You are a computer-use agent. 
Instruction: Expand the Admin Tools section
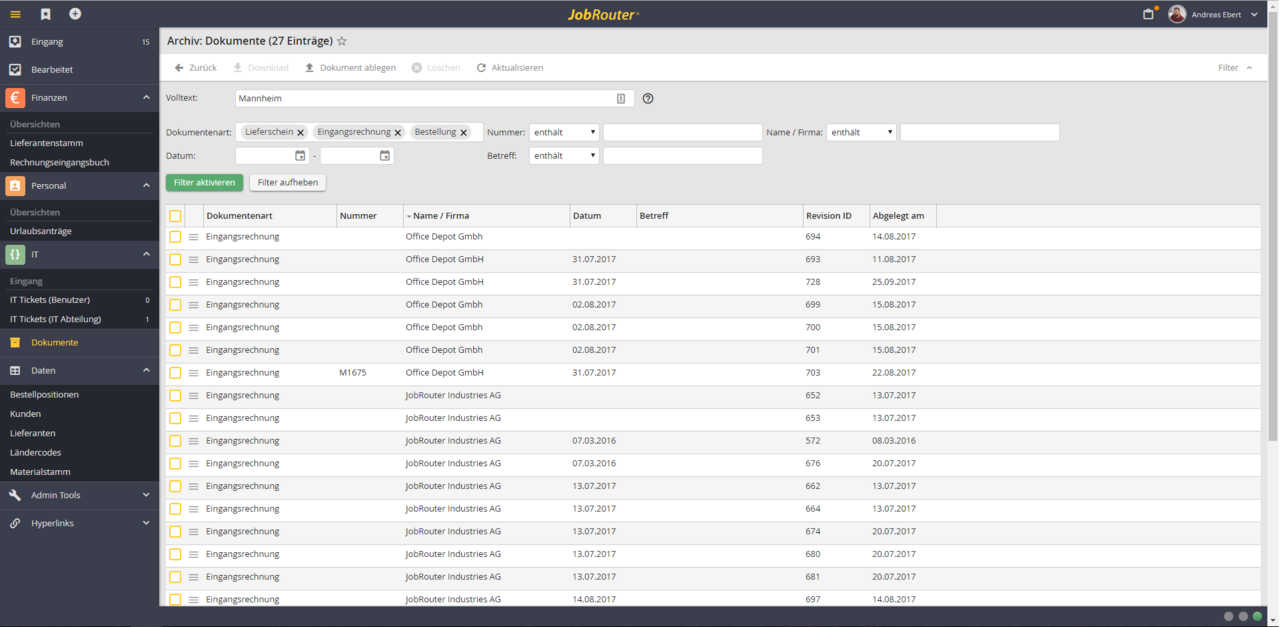tap(146, 496)
